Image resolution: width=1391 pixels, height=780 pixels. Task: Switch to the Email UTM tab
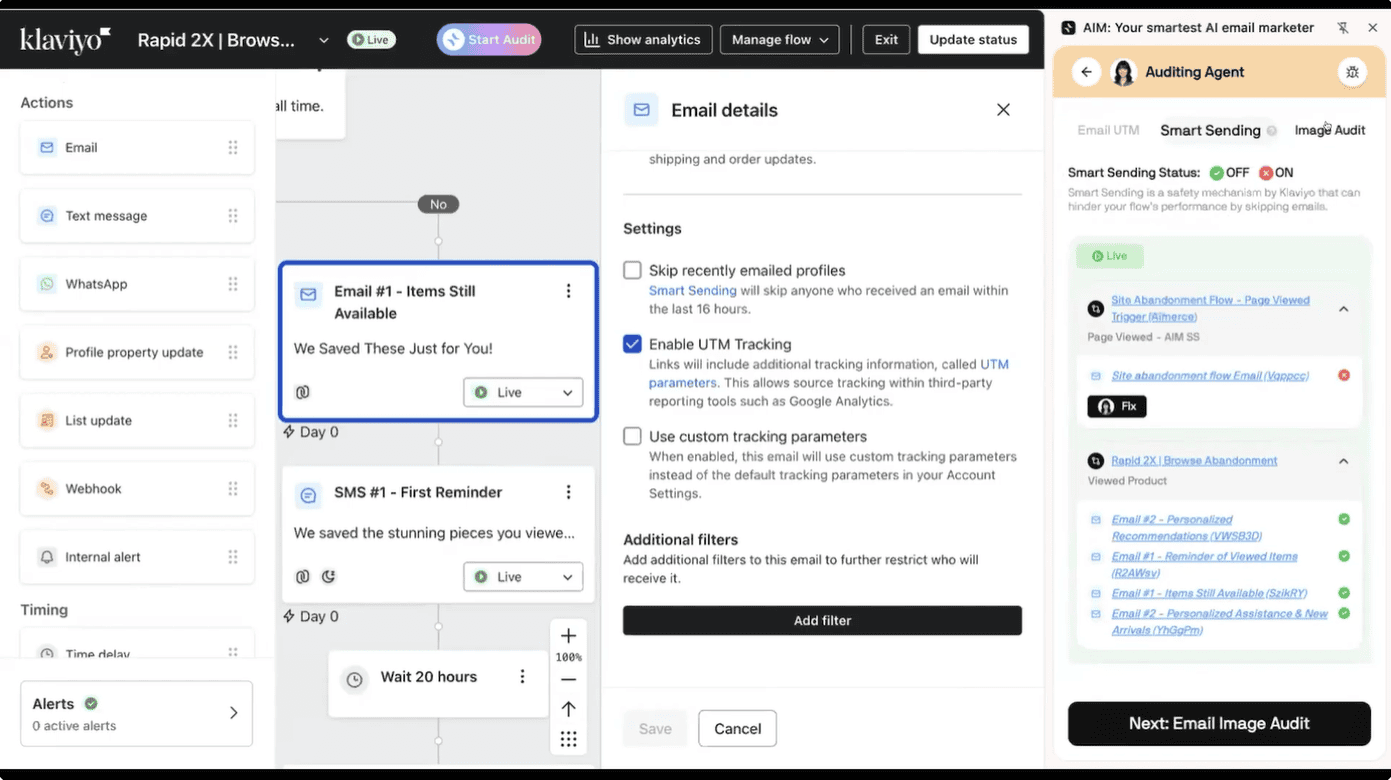[x=1108, y=130]
